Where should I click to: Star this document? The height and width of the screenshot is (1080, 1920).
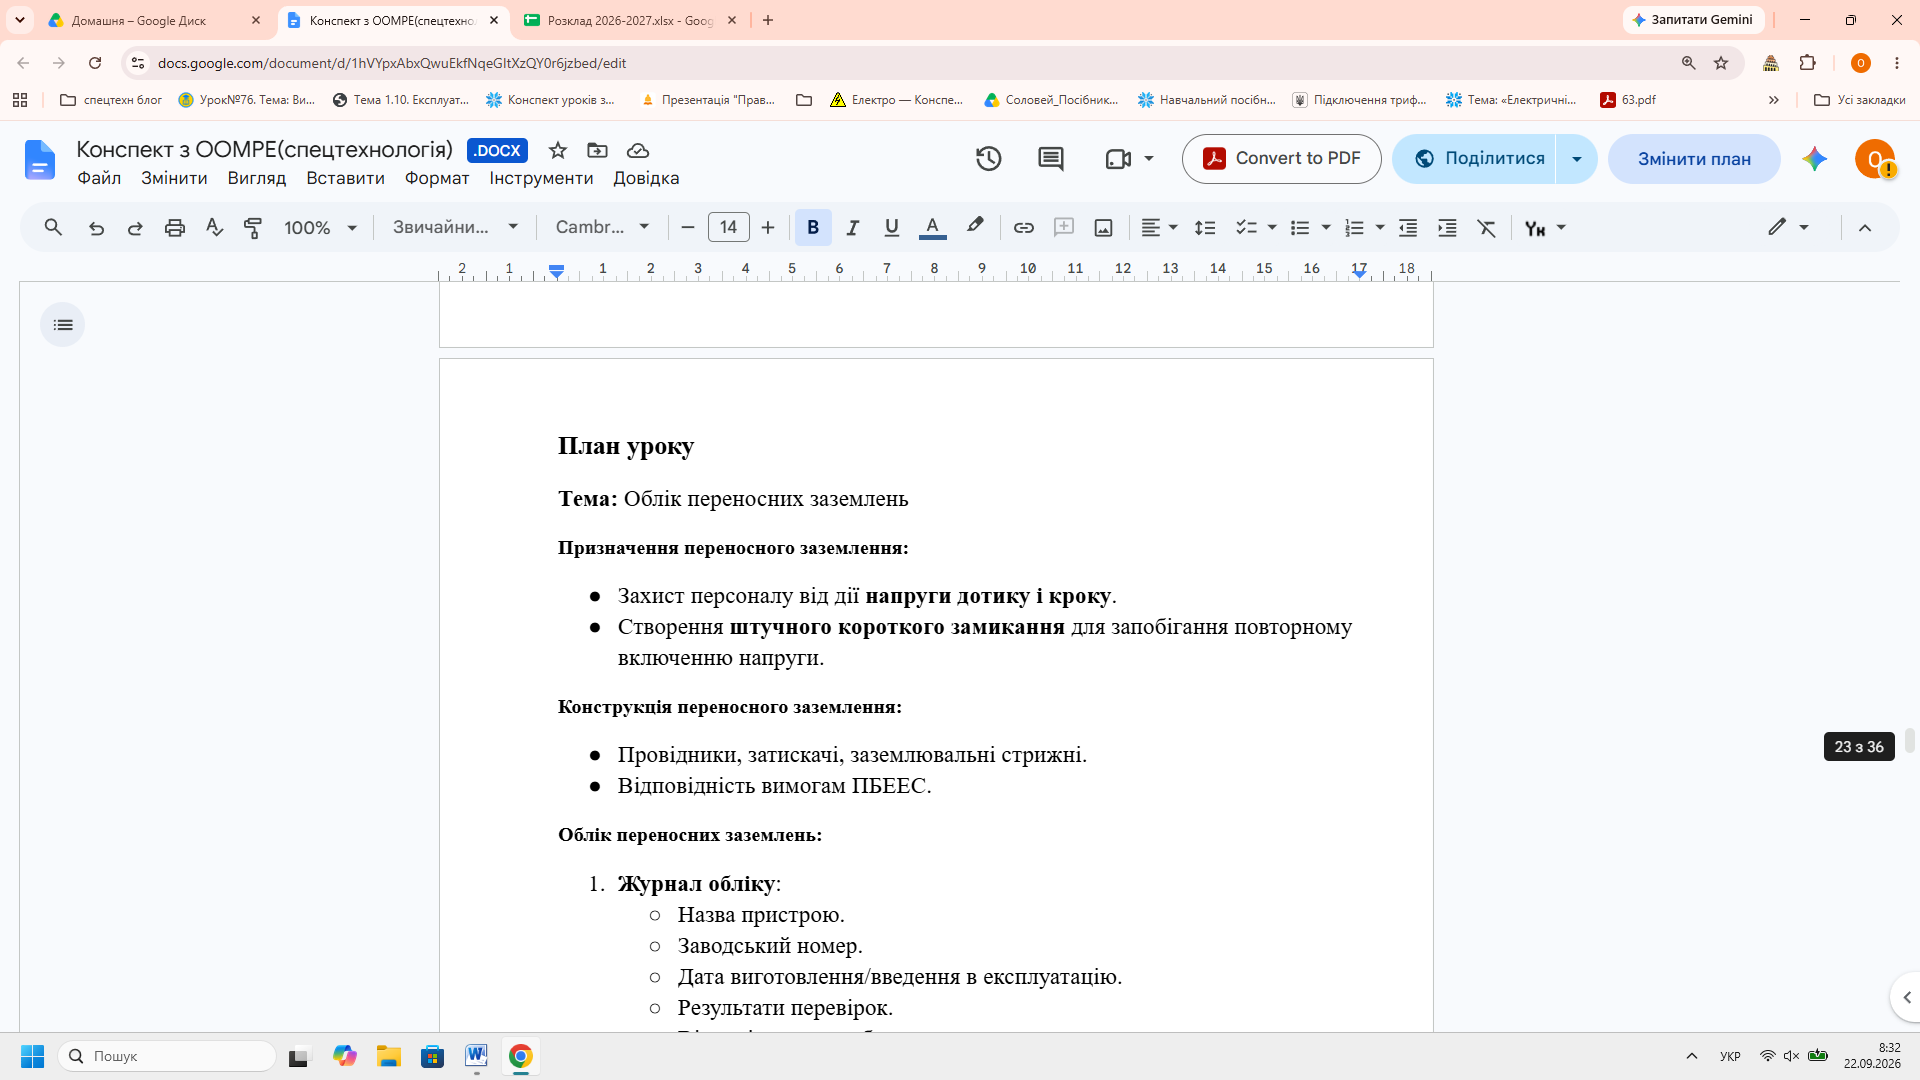click(x=558, y=150)
